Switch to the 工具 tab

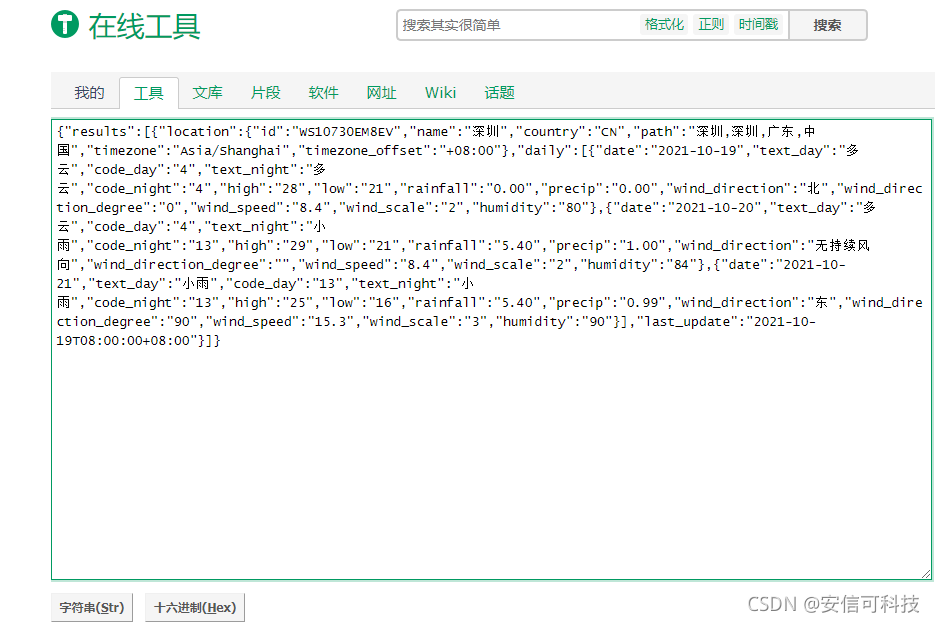coord(148,93)
